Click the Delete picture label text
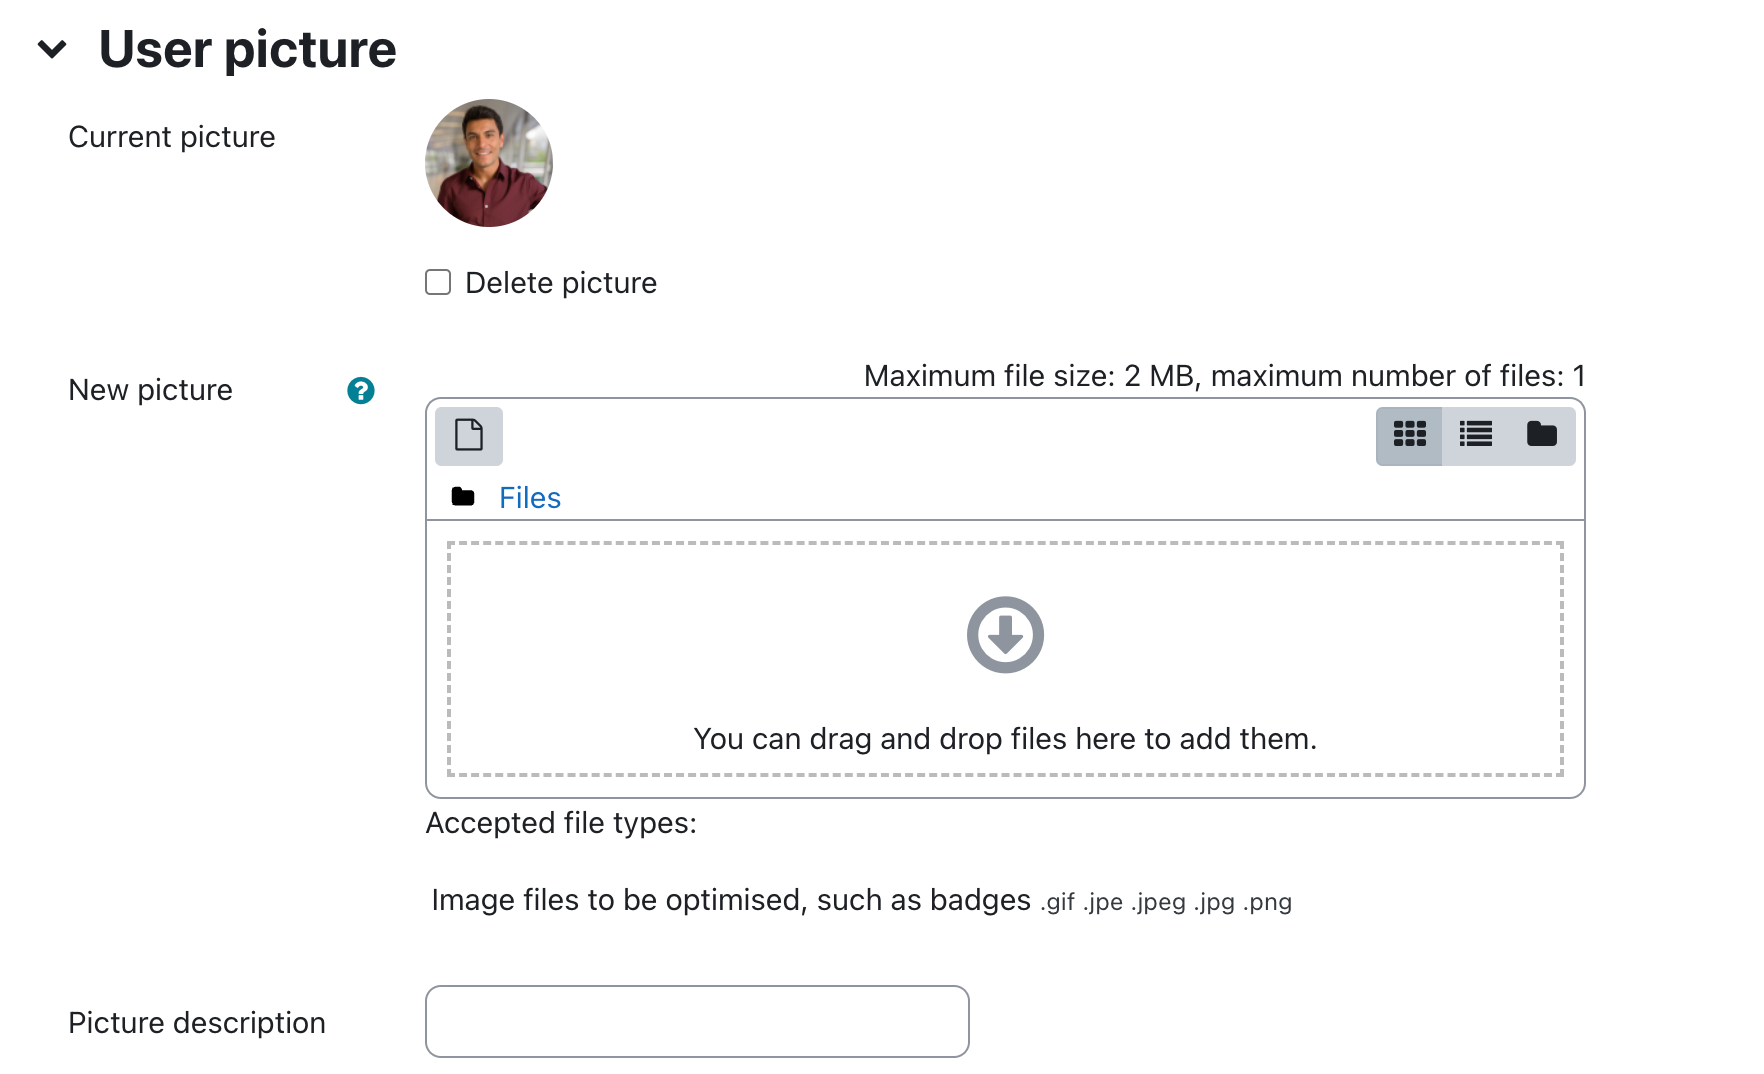 [x=561, y=283]
